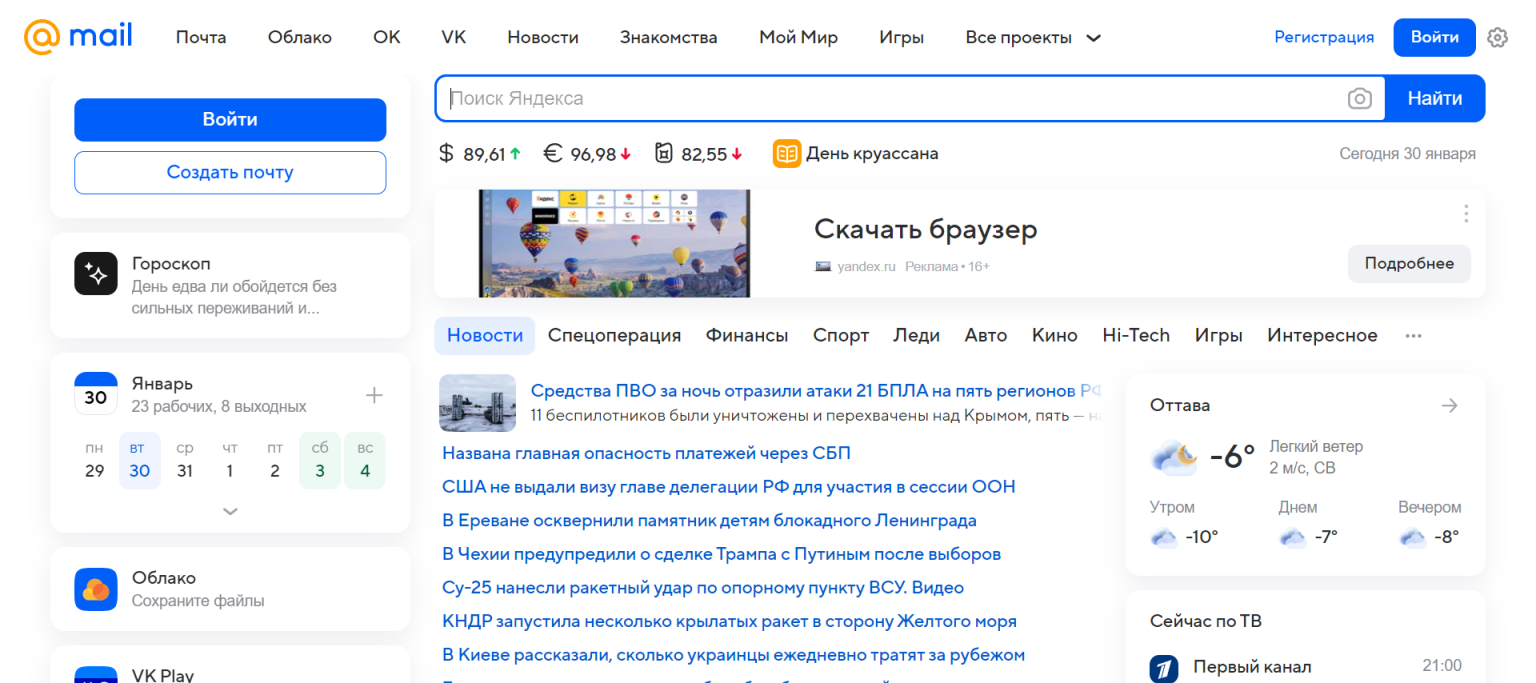Viewport: 1536px width, 683px height.
Task: Click the Облако cloud storage icon
Action: tap(95, 589)
